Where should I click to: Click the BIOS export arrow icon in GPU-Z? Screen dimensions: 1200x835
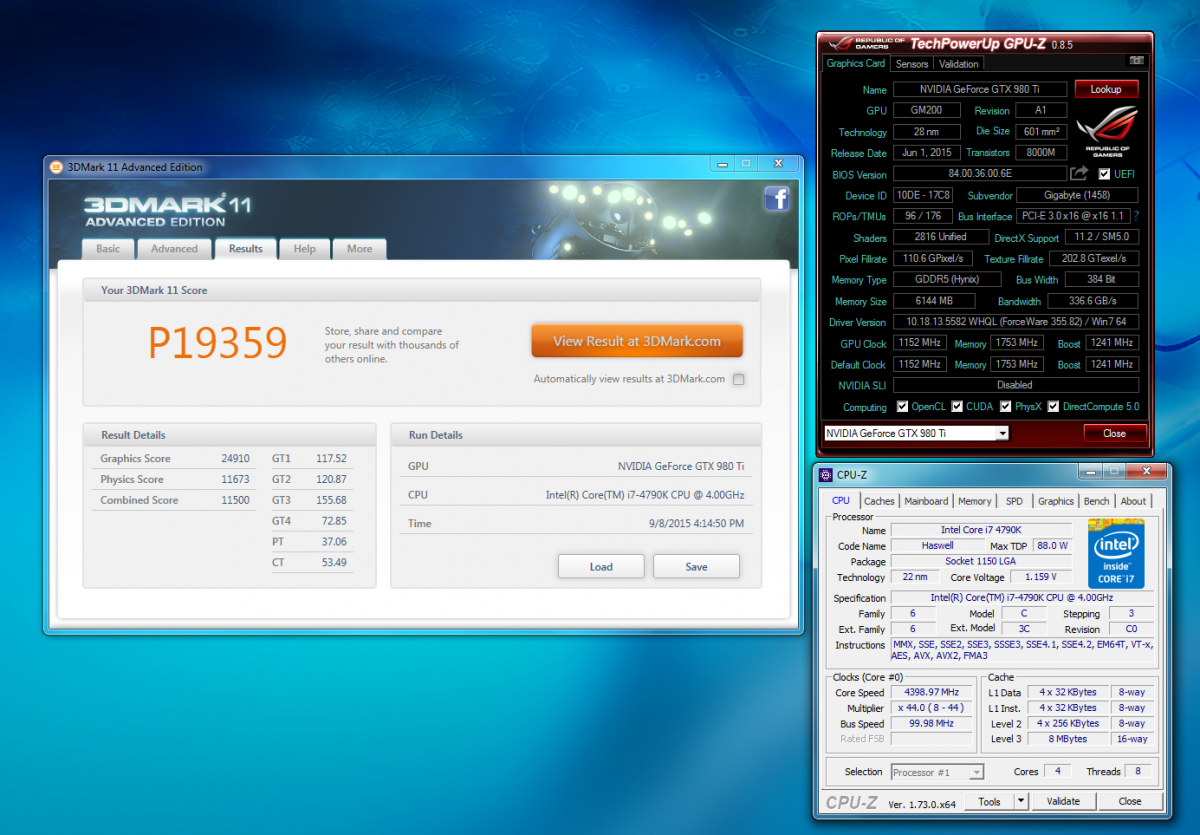1078,173
